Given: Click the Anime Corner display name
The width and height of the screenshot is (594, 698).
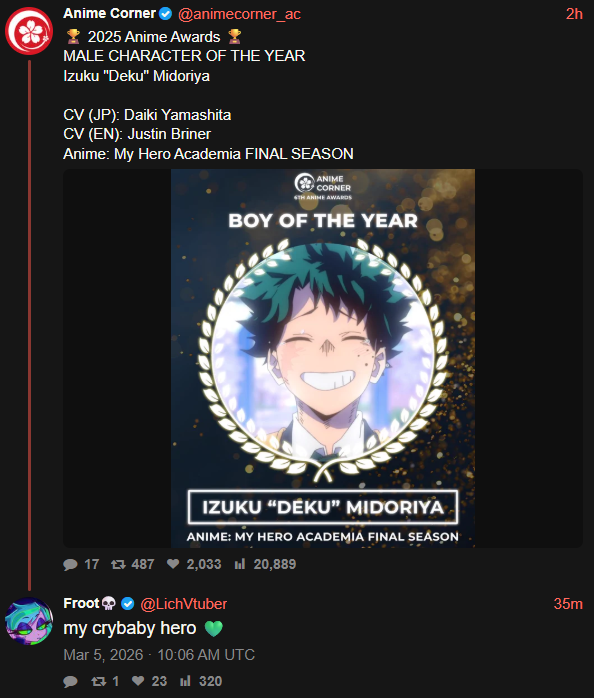Looking at the screenshot, I should (110, 14).
